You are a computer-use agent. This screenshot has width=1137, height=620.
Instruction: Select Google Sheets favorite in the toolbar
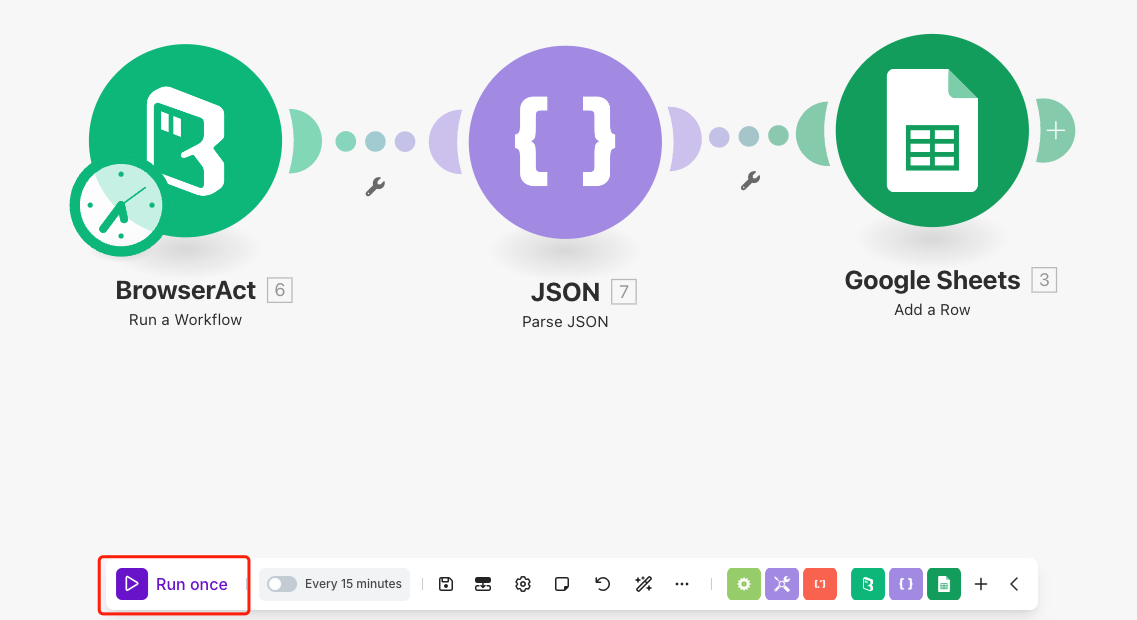tap(944, 584)
